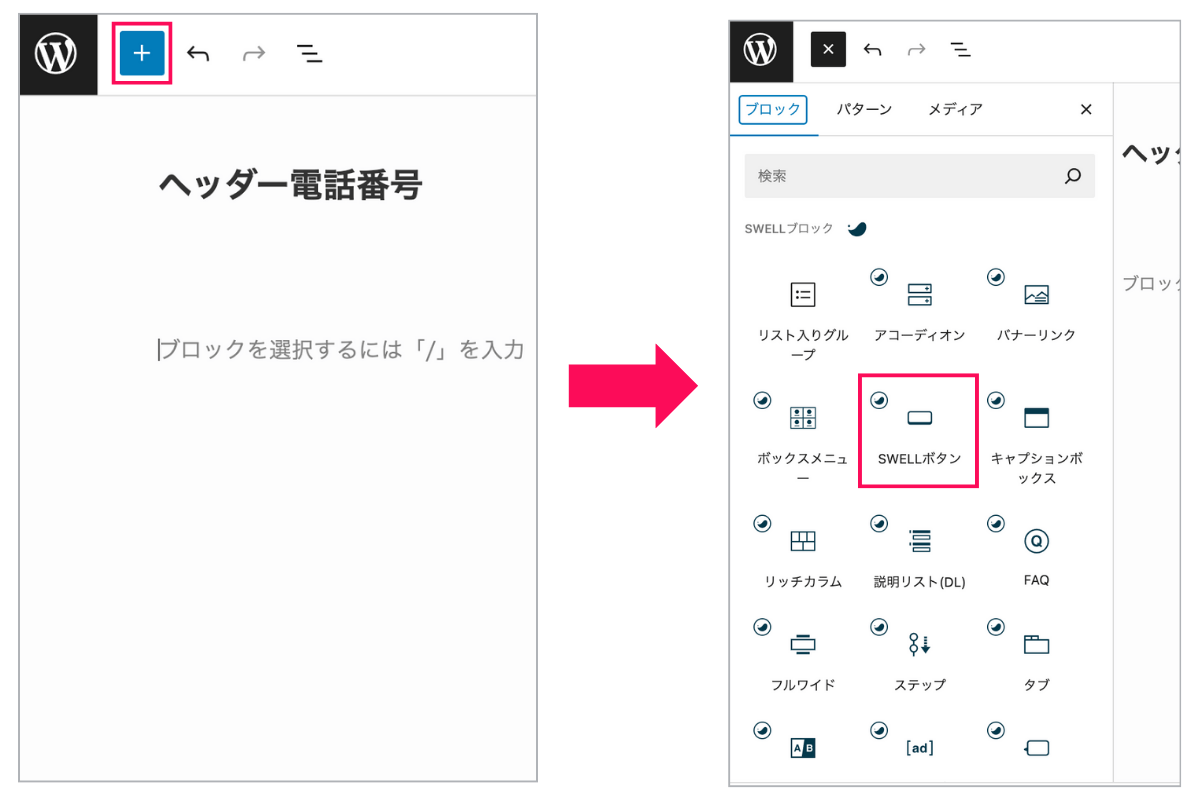Switch to the パターン tab
Screen dimensions: 1200x800
(x=864, y=109)
